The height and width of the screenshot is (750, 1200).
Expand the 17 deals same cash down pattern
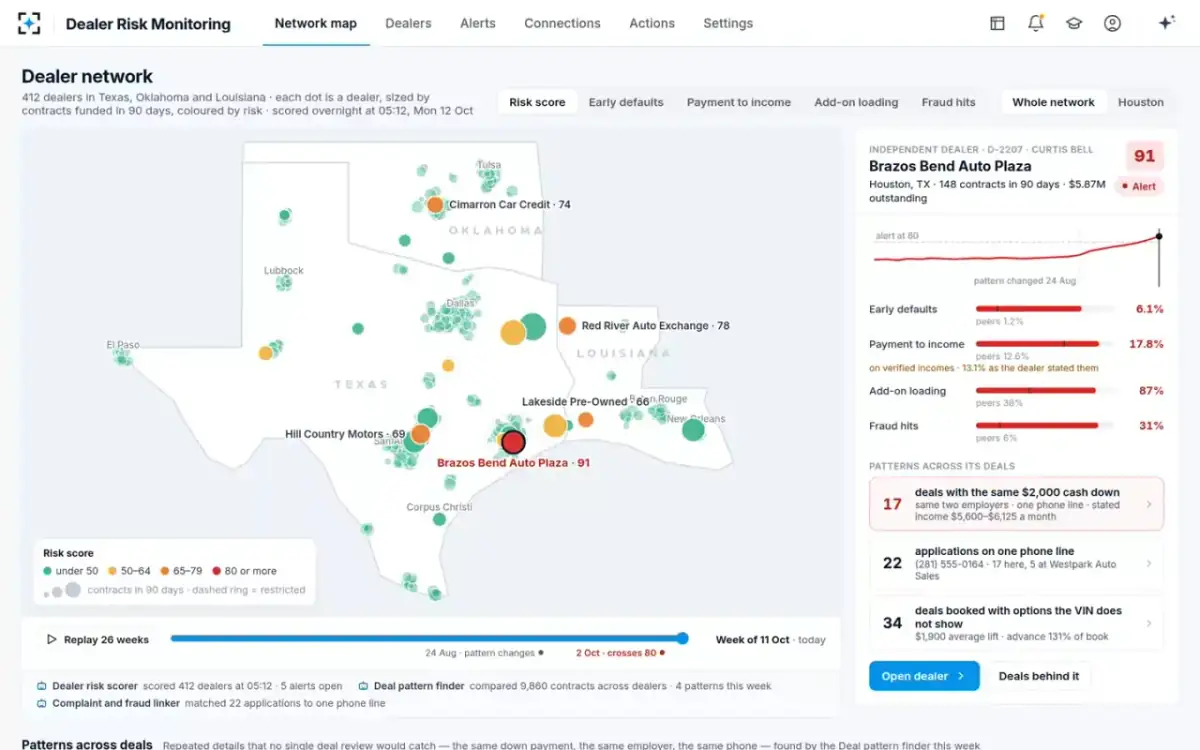1016,504
